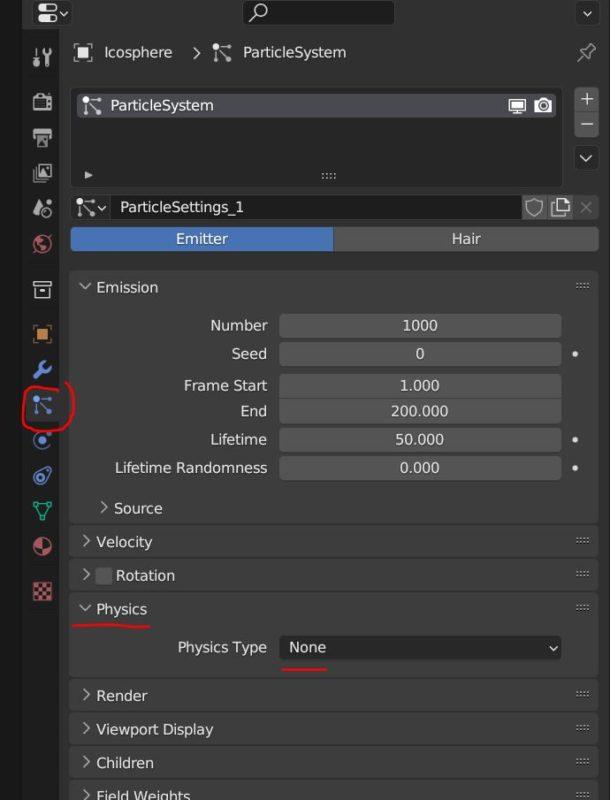Open the View Layer properties tab
610x800 pixels.
42,172
